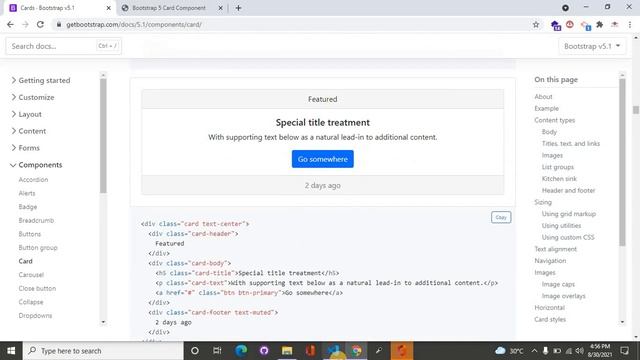Open the volume control in system tray
The image size is (640, 360).
click(x=579, y=351)
